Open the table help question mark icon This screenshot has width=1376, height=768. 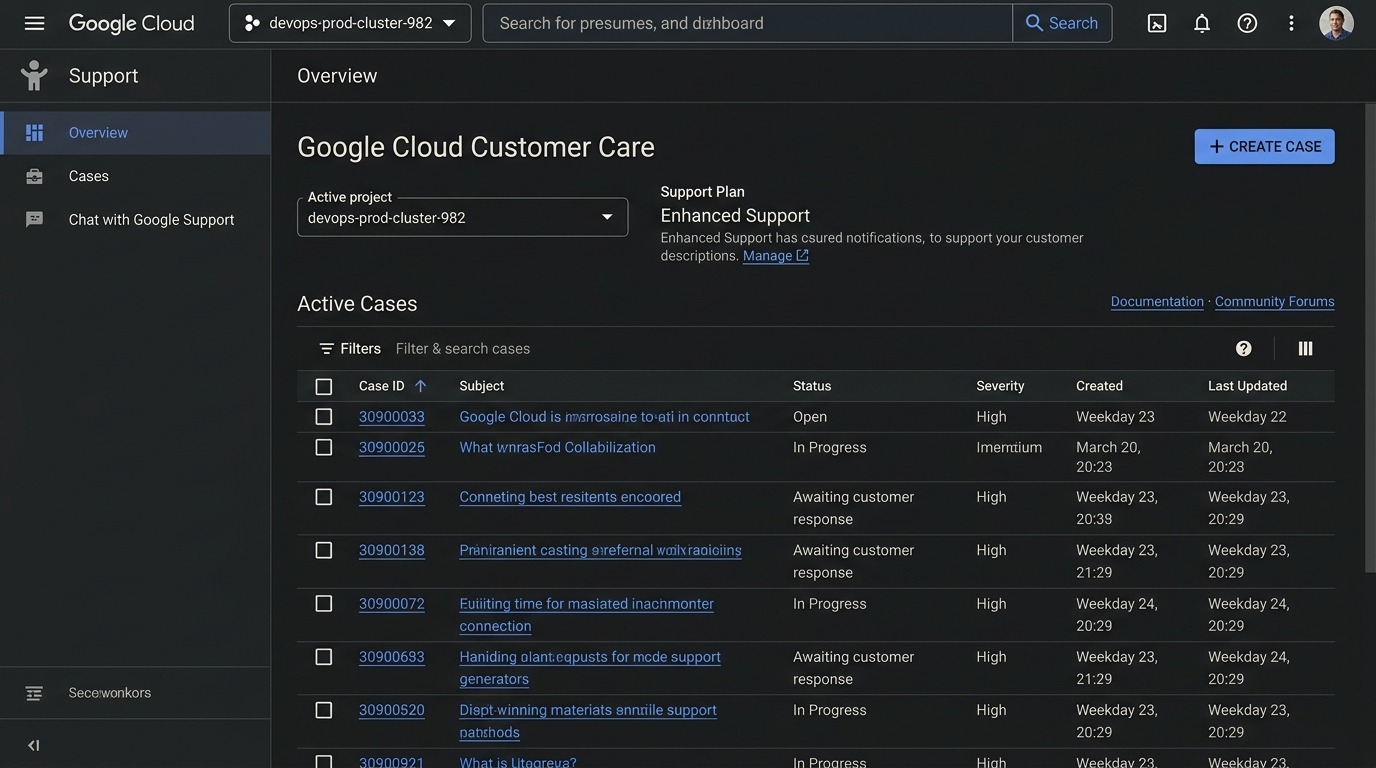(x=1244, y=348)
